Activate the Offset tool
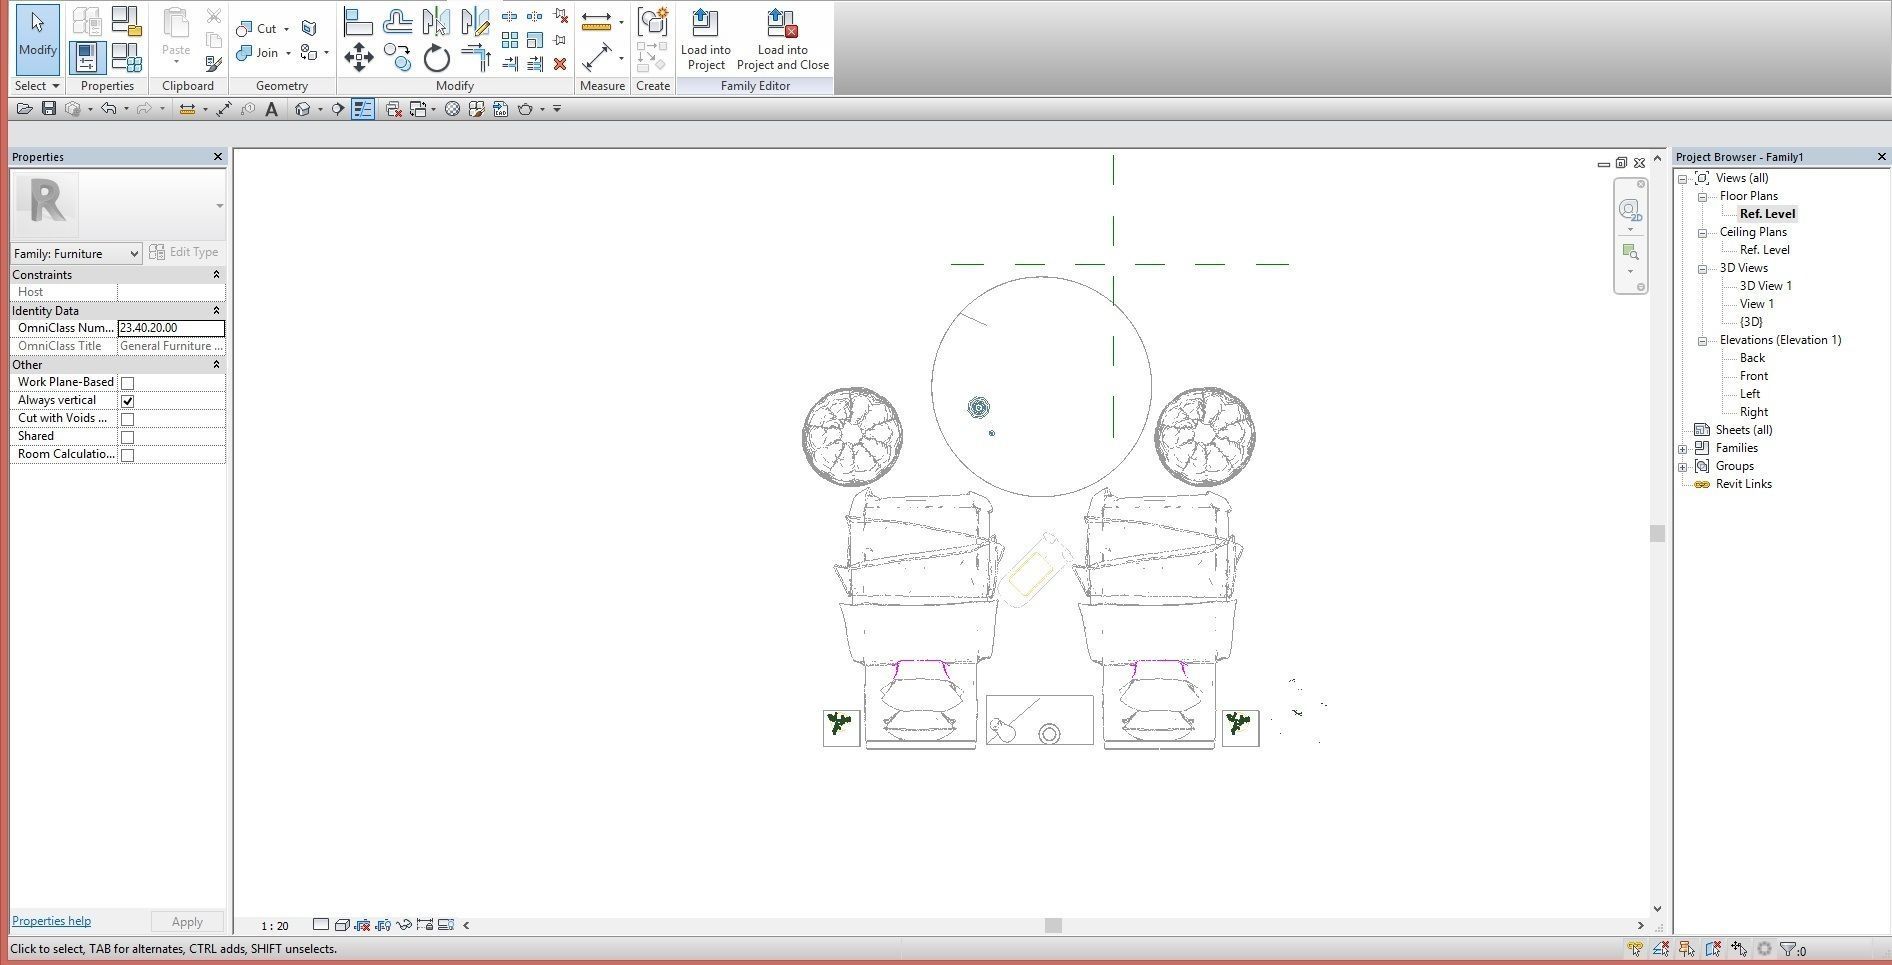The image size is (1892, 965). (x=397, y=21)
